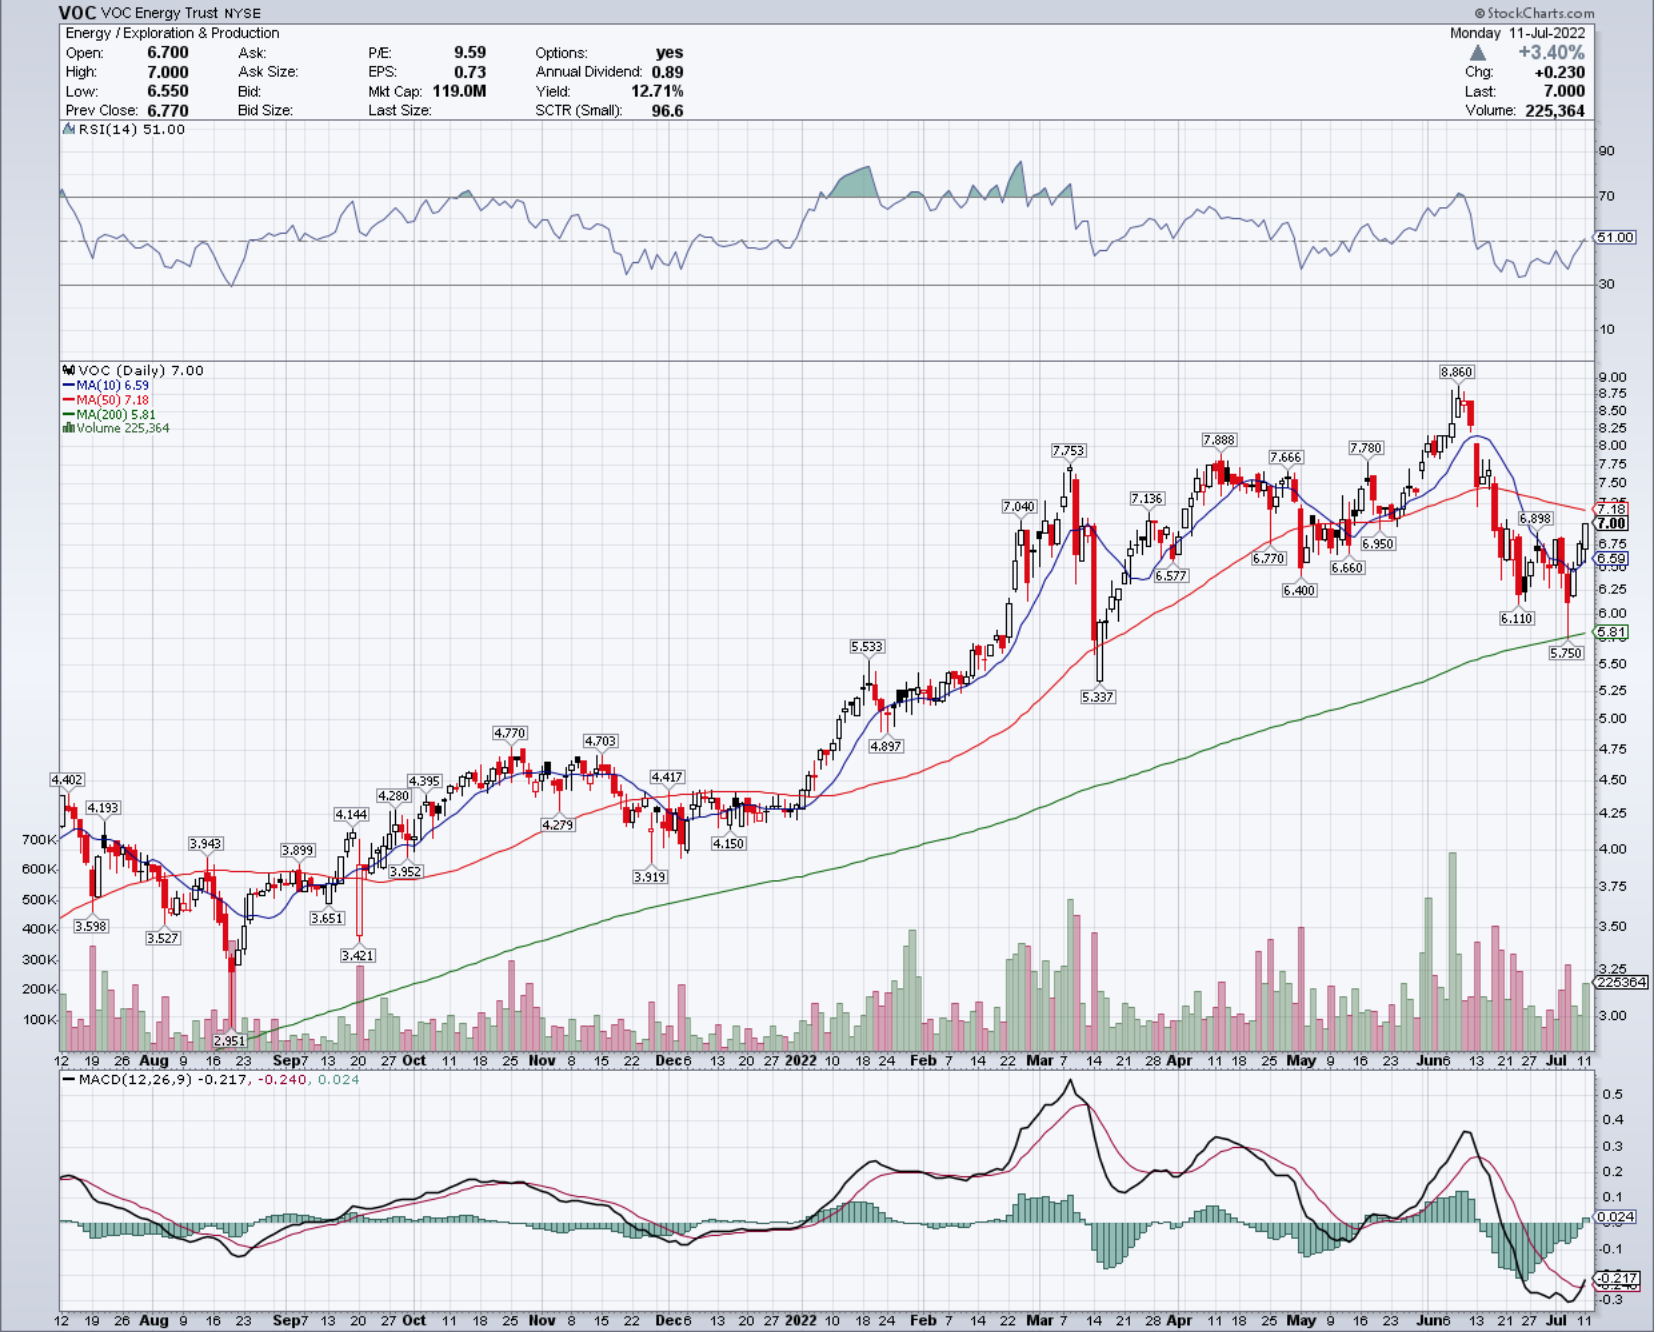
Task: Click the 8.860 peak price label
Action: (x=1456, y=372)
